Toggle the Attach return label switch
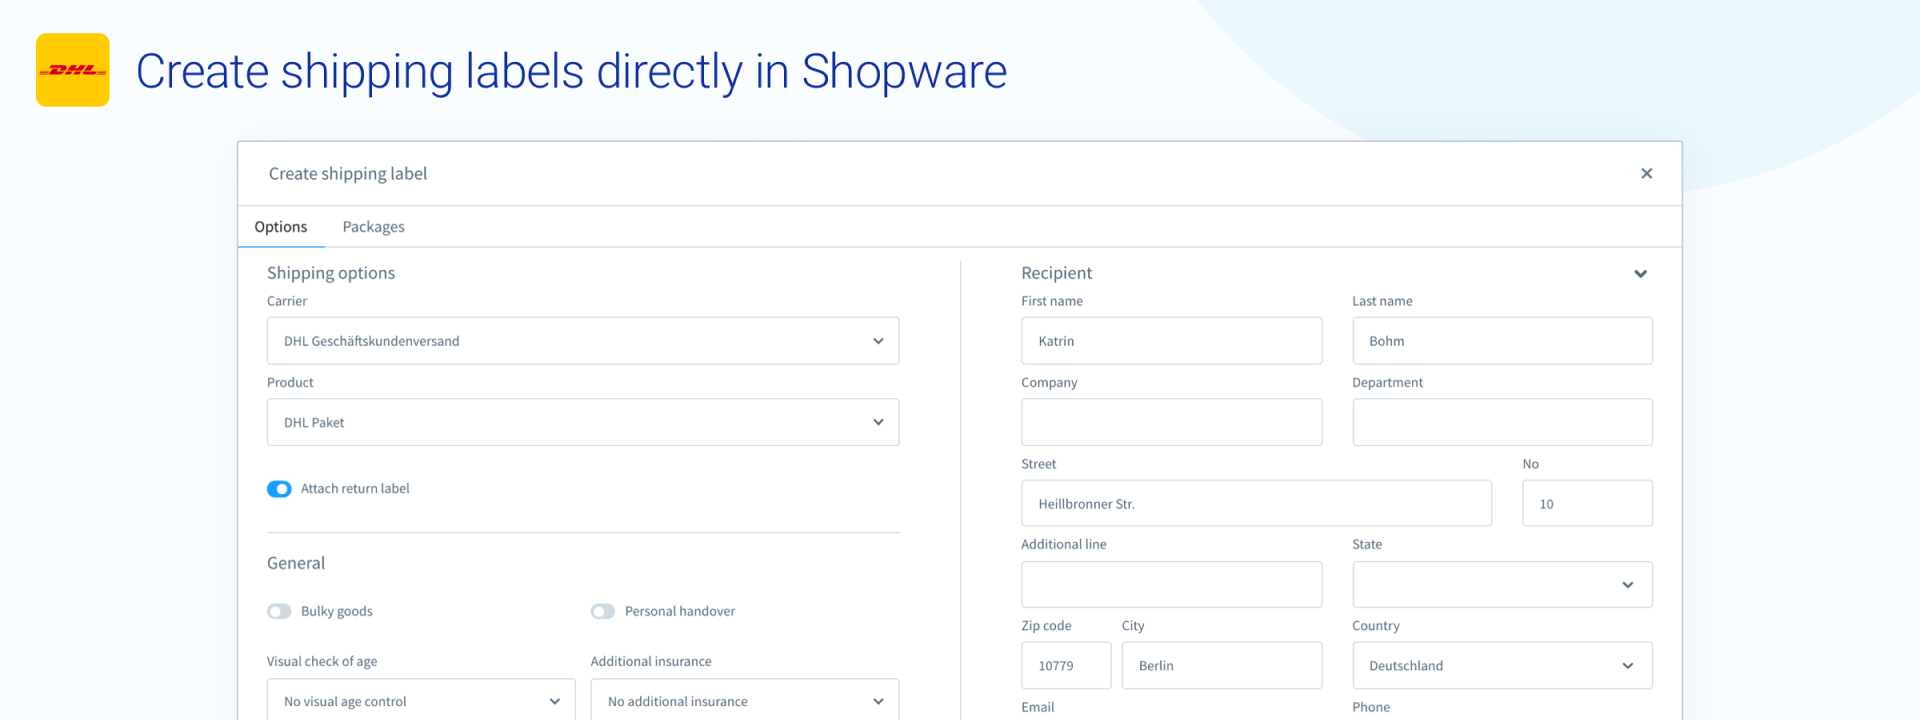The image size is (1920, 720). point(279,489)
